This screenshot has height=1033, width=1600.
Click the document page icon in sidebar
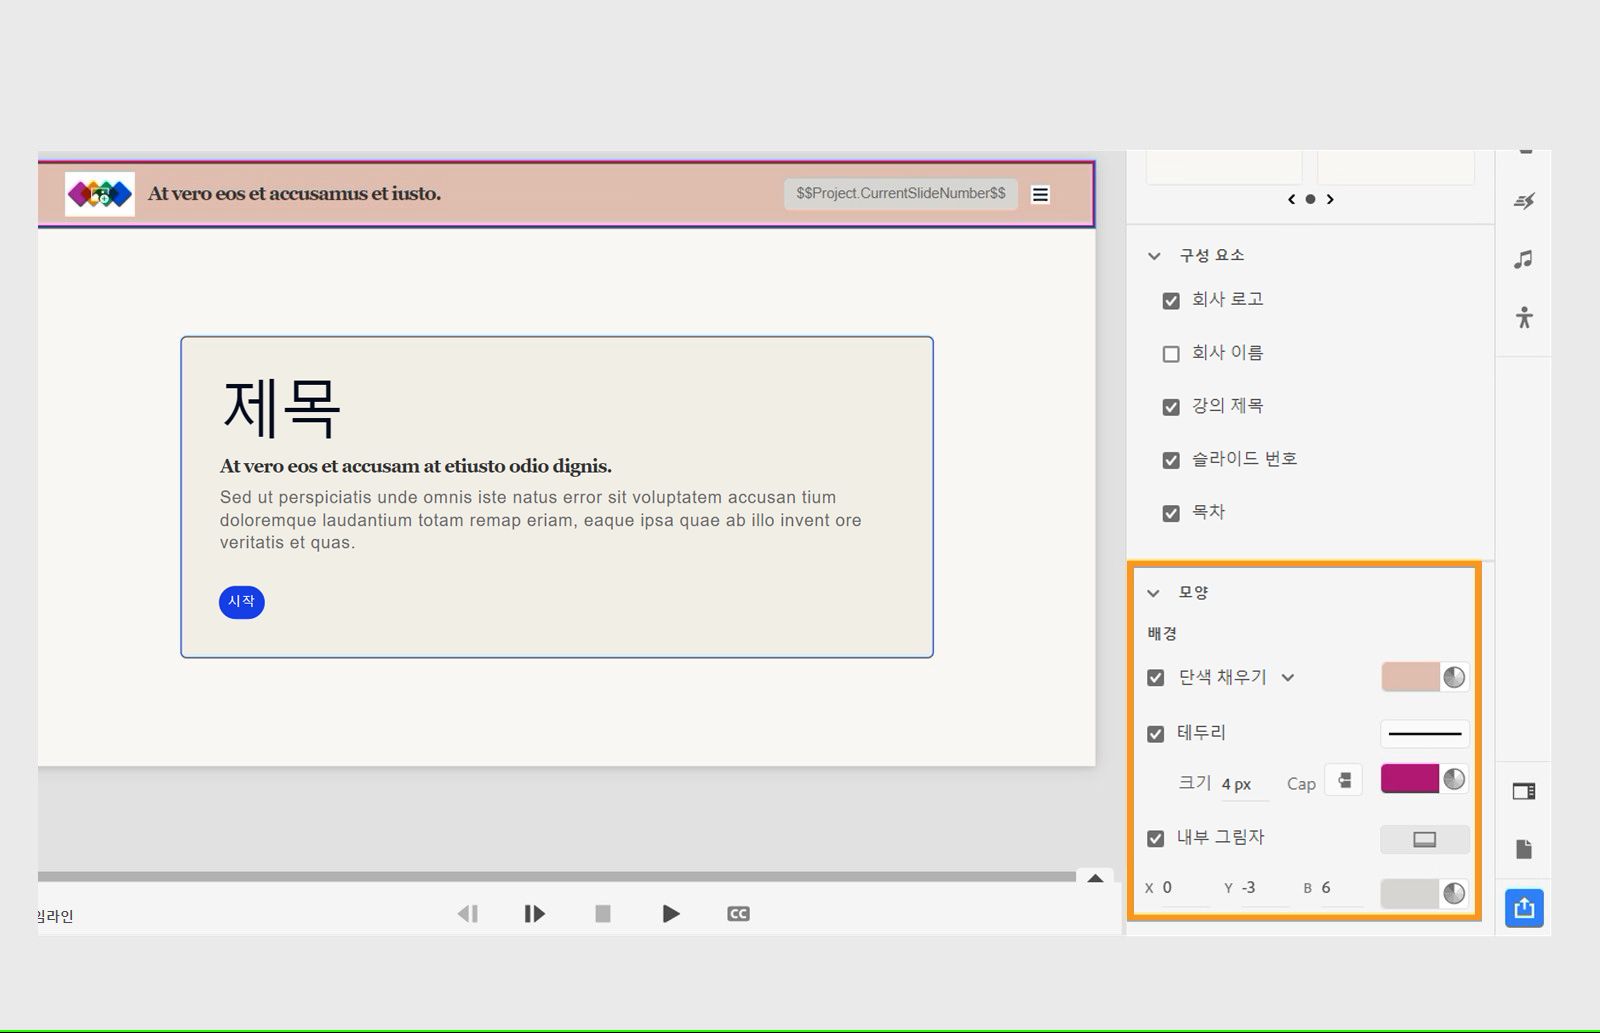1524,849
